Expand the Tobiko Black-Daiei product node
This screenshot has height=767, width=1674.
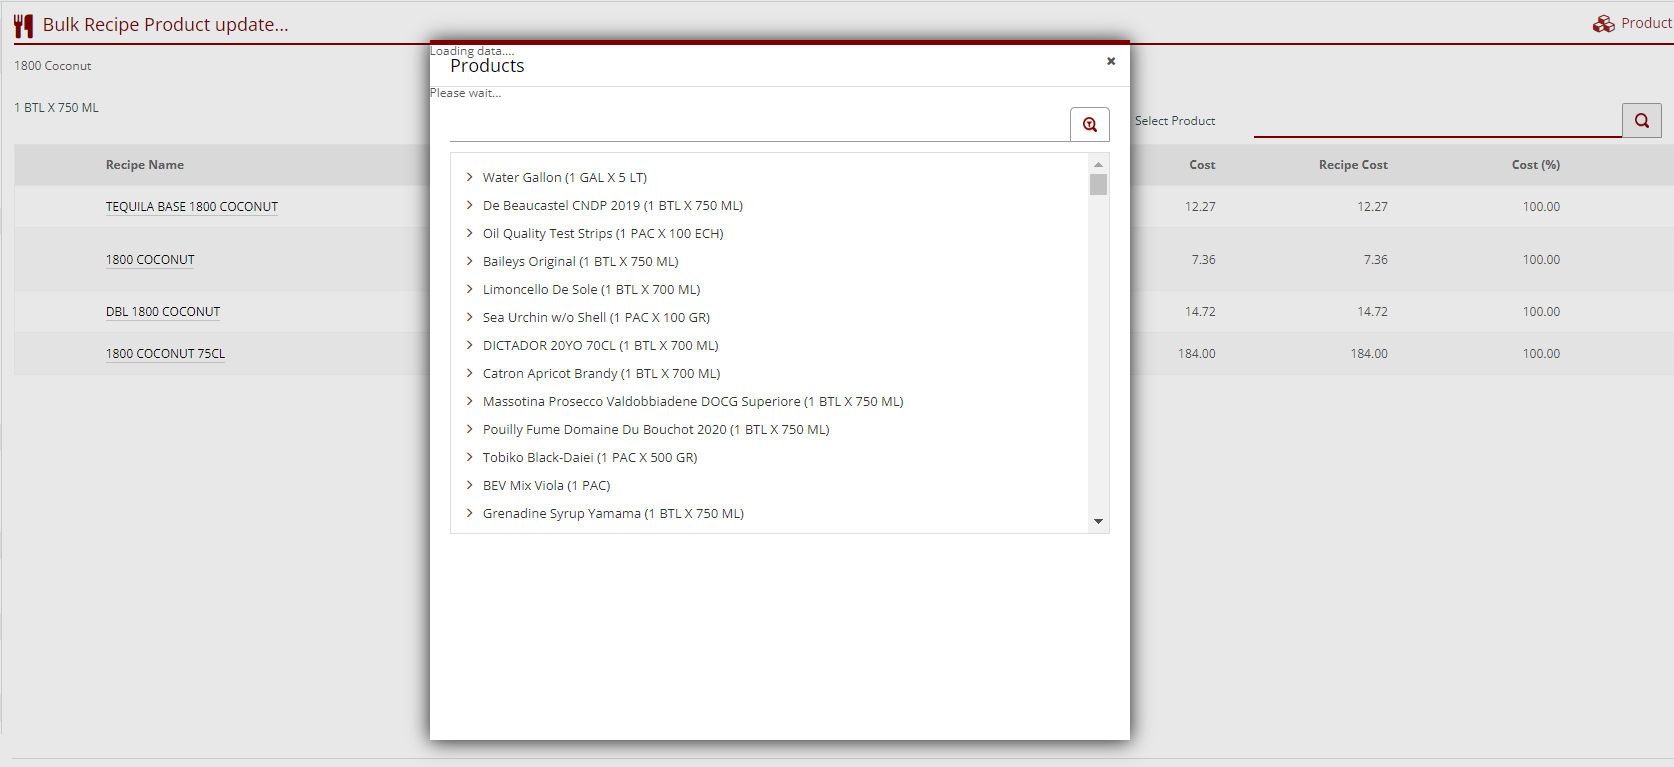pos(469,457)
